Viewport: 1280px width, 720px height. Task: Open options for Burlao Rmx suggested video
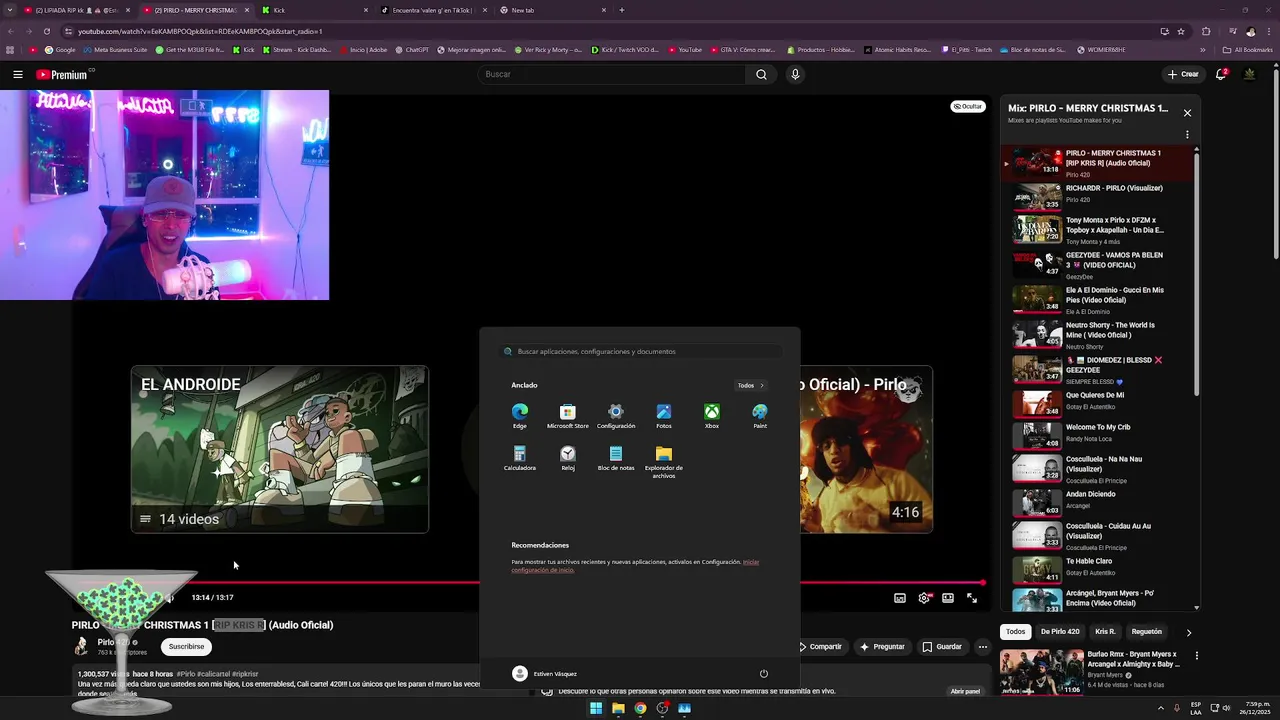pyautogui.click(x=1197, y=656)
